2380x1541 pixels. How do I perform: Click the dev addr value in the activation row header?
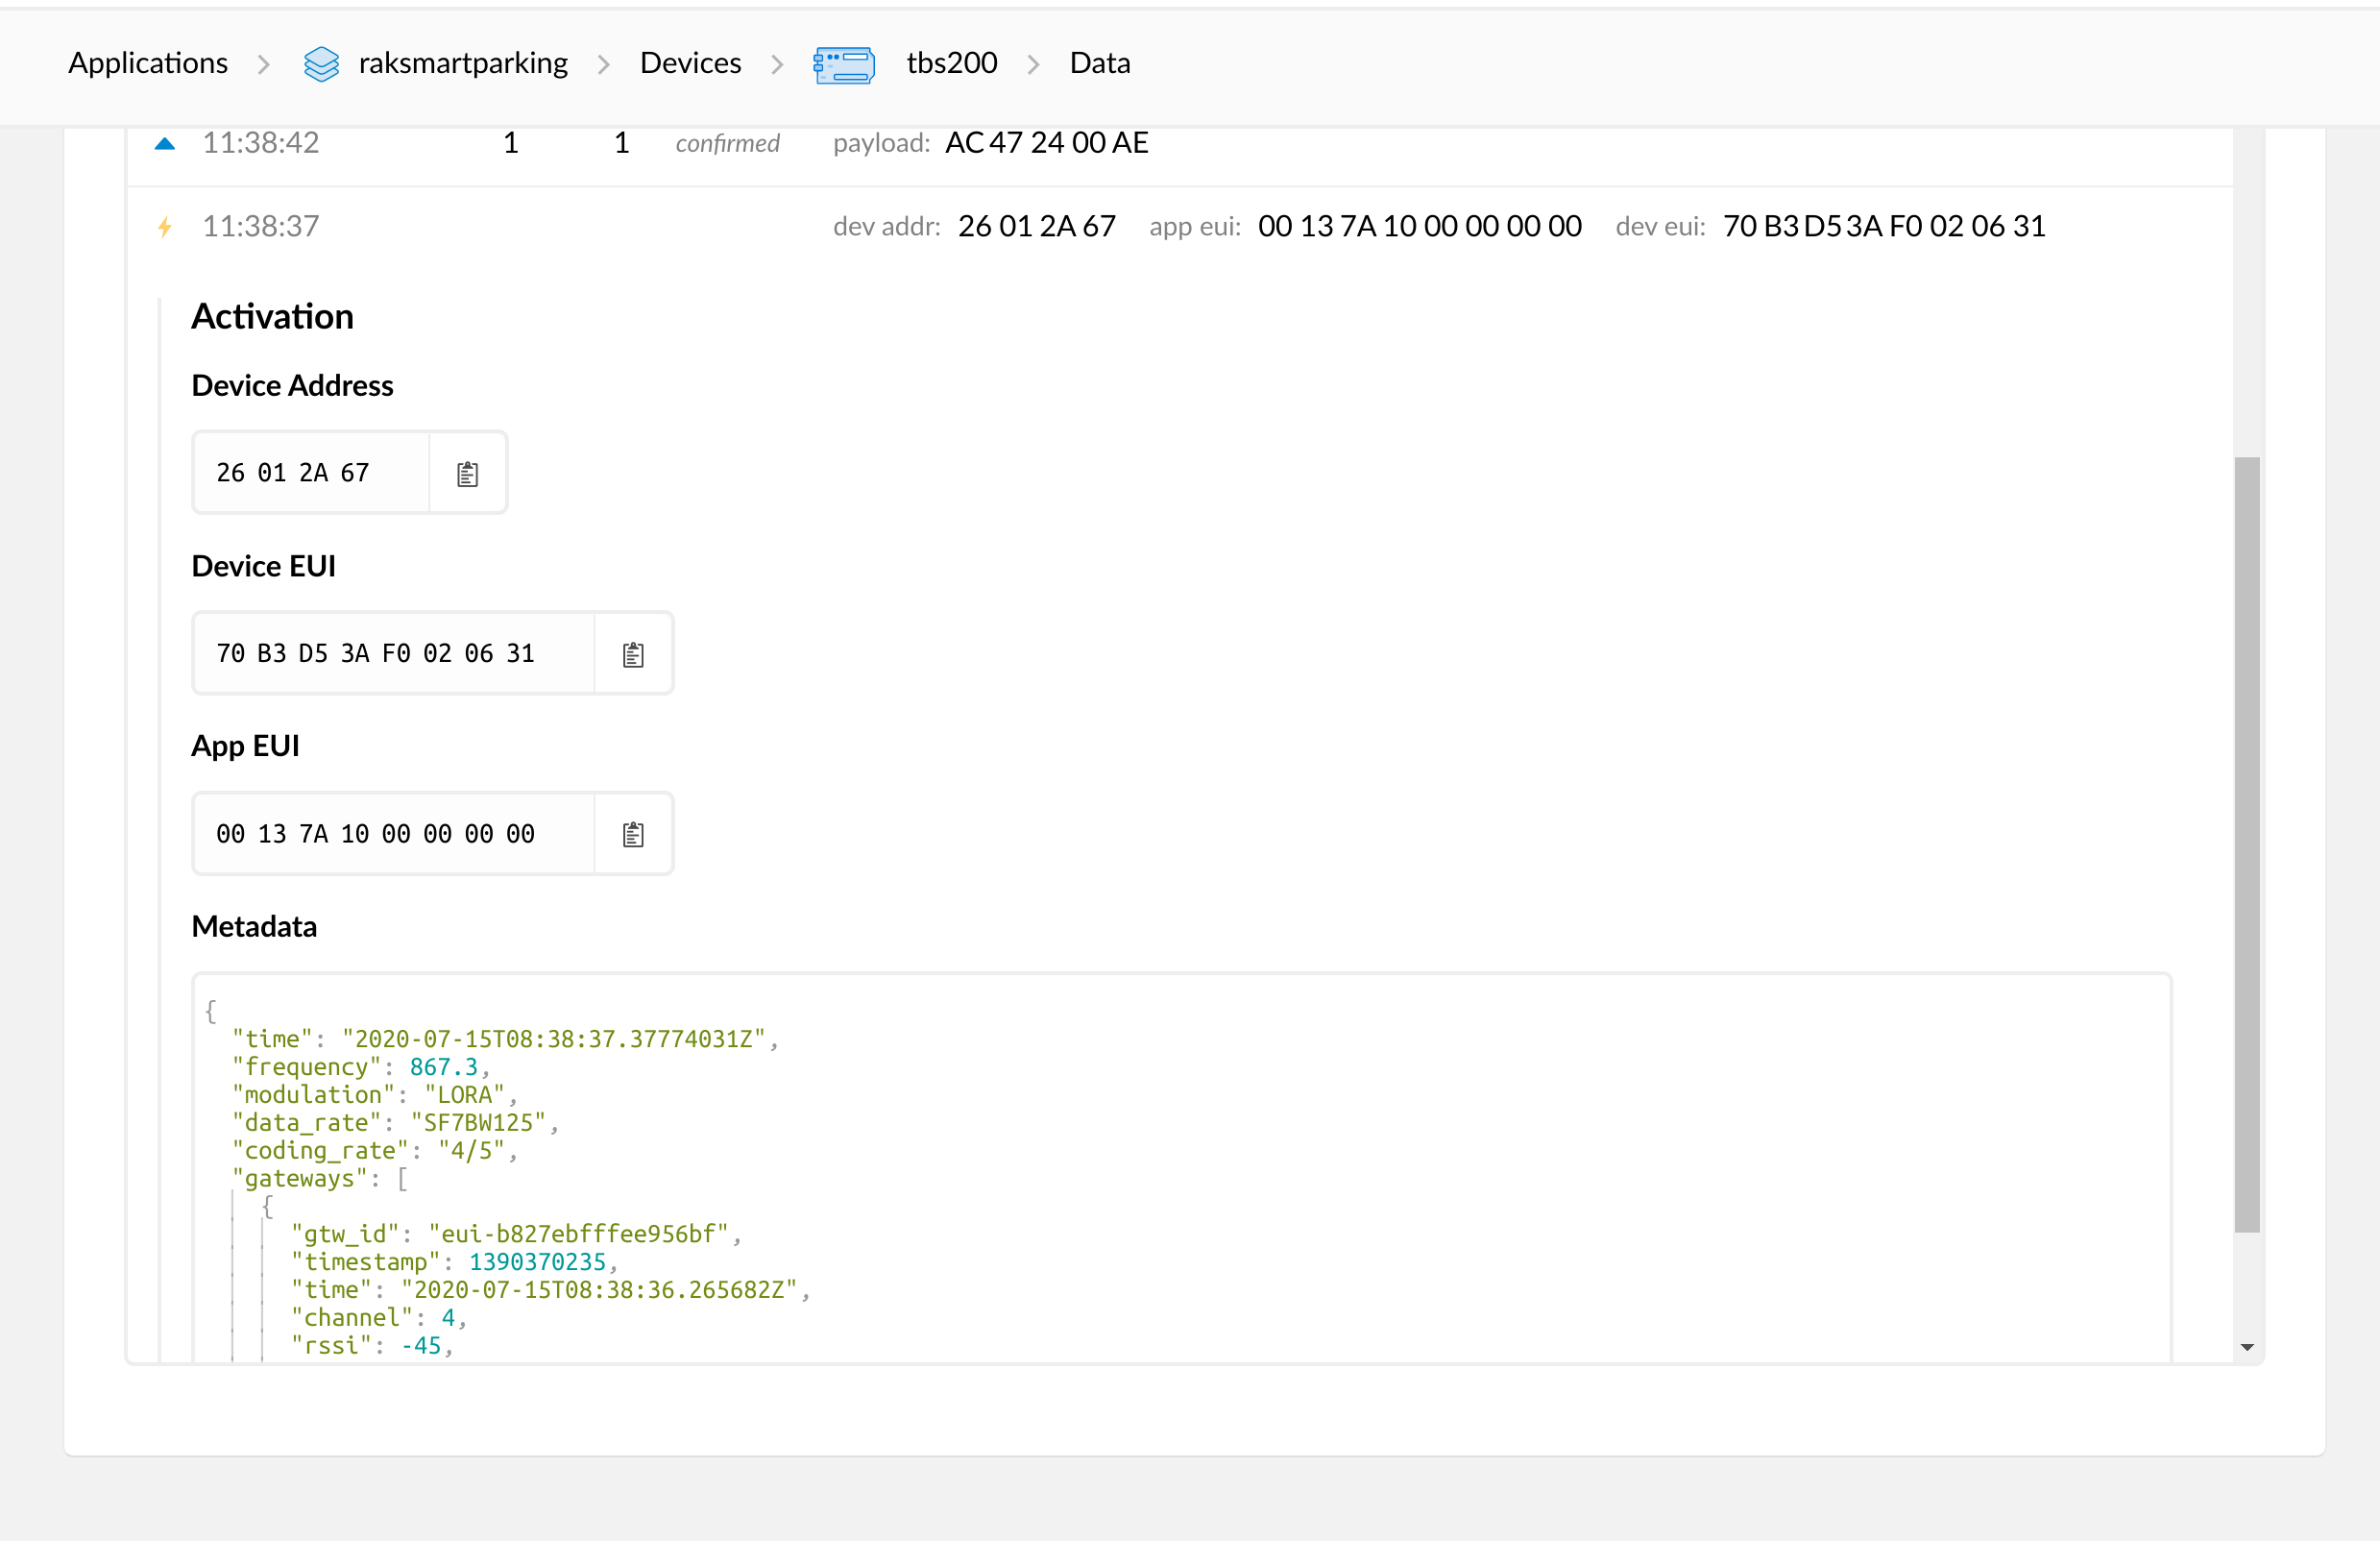pos(1036,226)
